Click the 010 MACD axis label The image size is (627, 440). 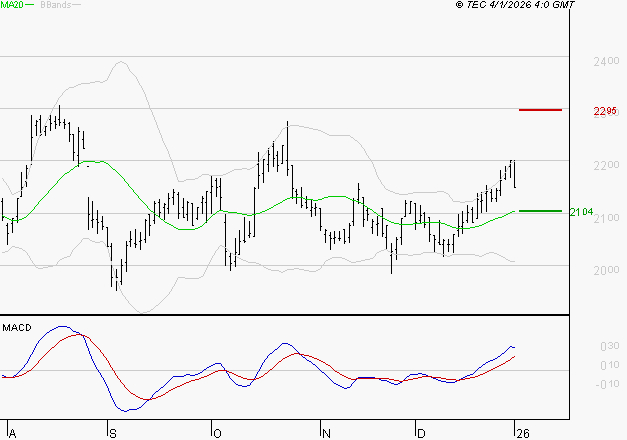(610, 365)
